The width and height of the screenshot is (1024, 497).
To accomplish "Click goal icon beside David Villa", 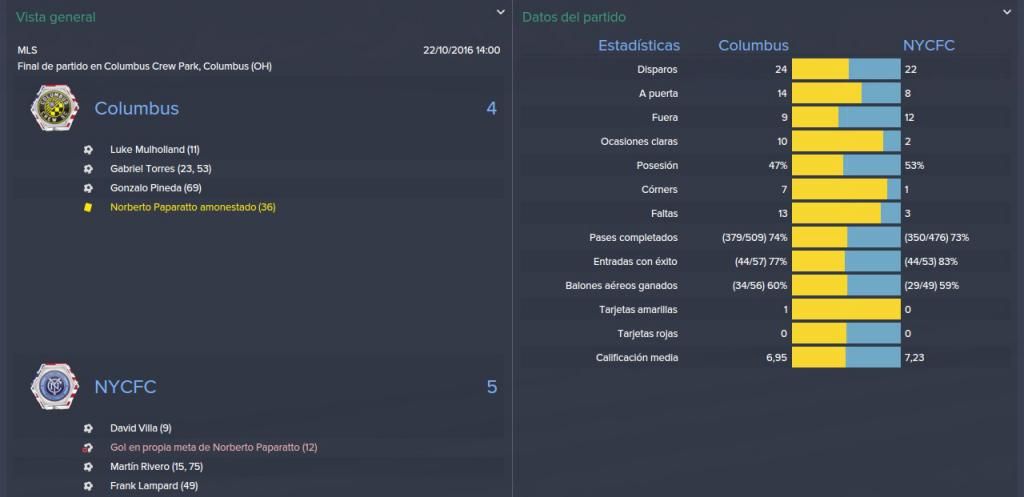I will [x=88, y=428].
